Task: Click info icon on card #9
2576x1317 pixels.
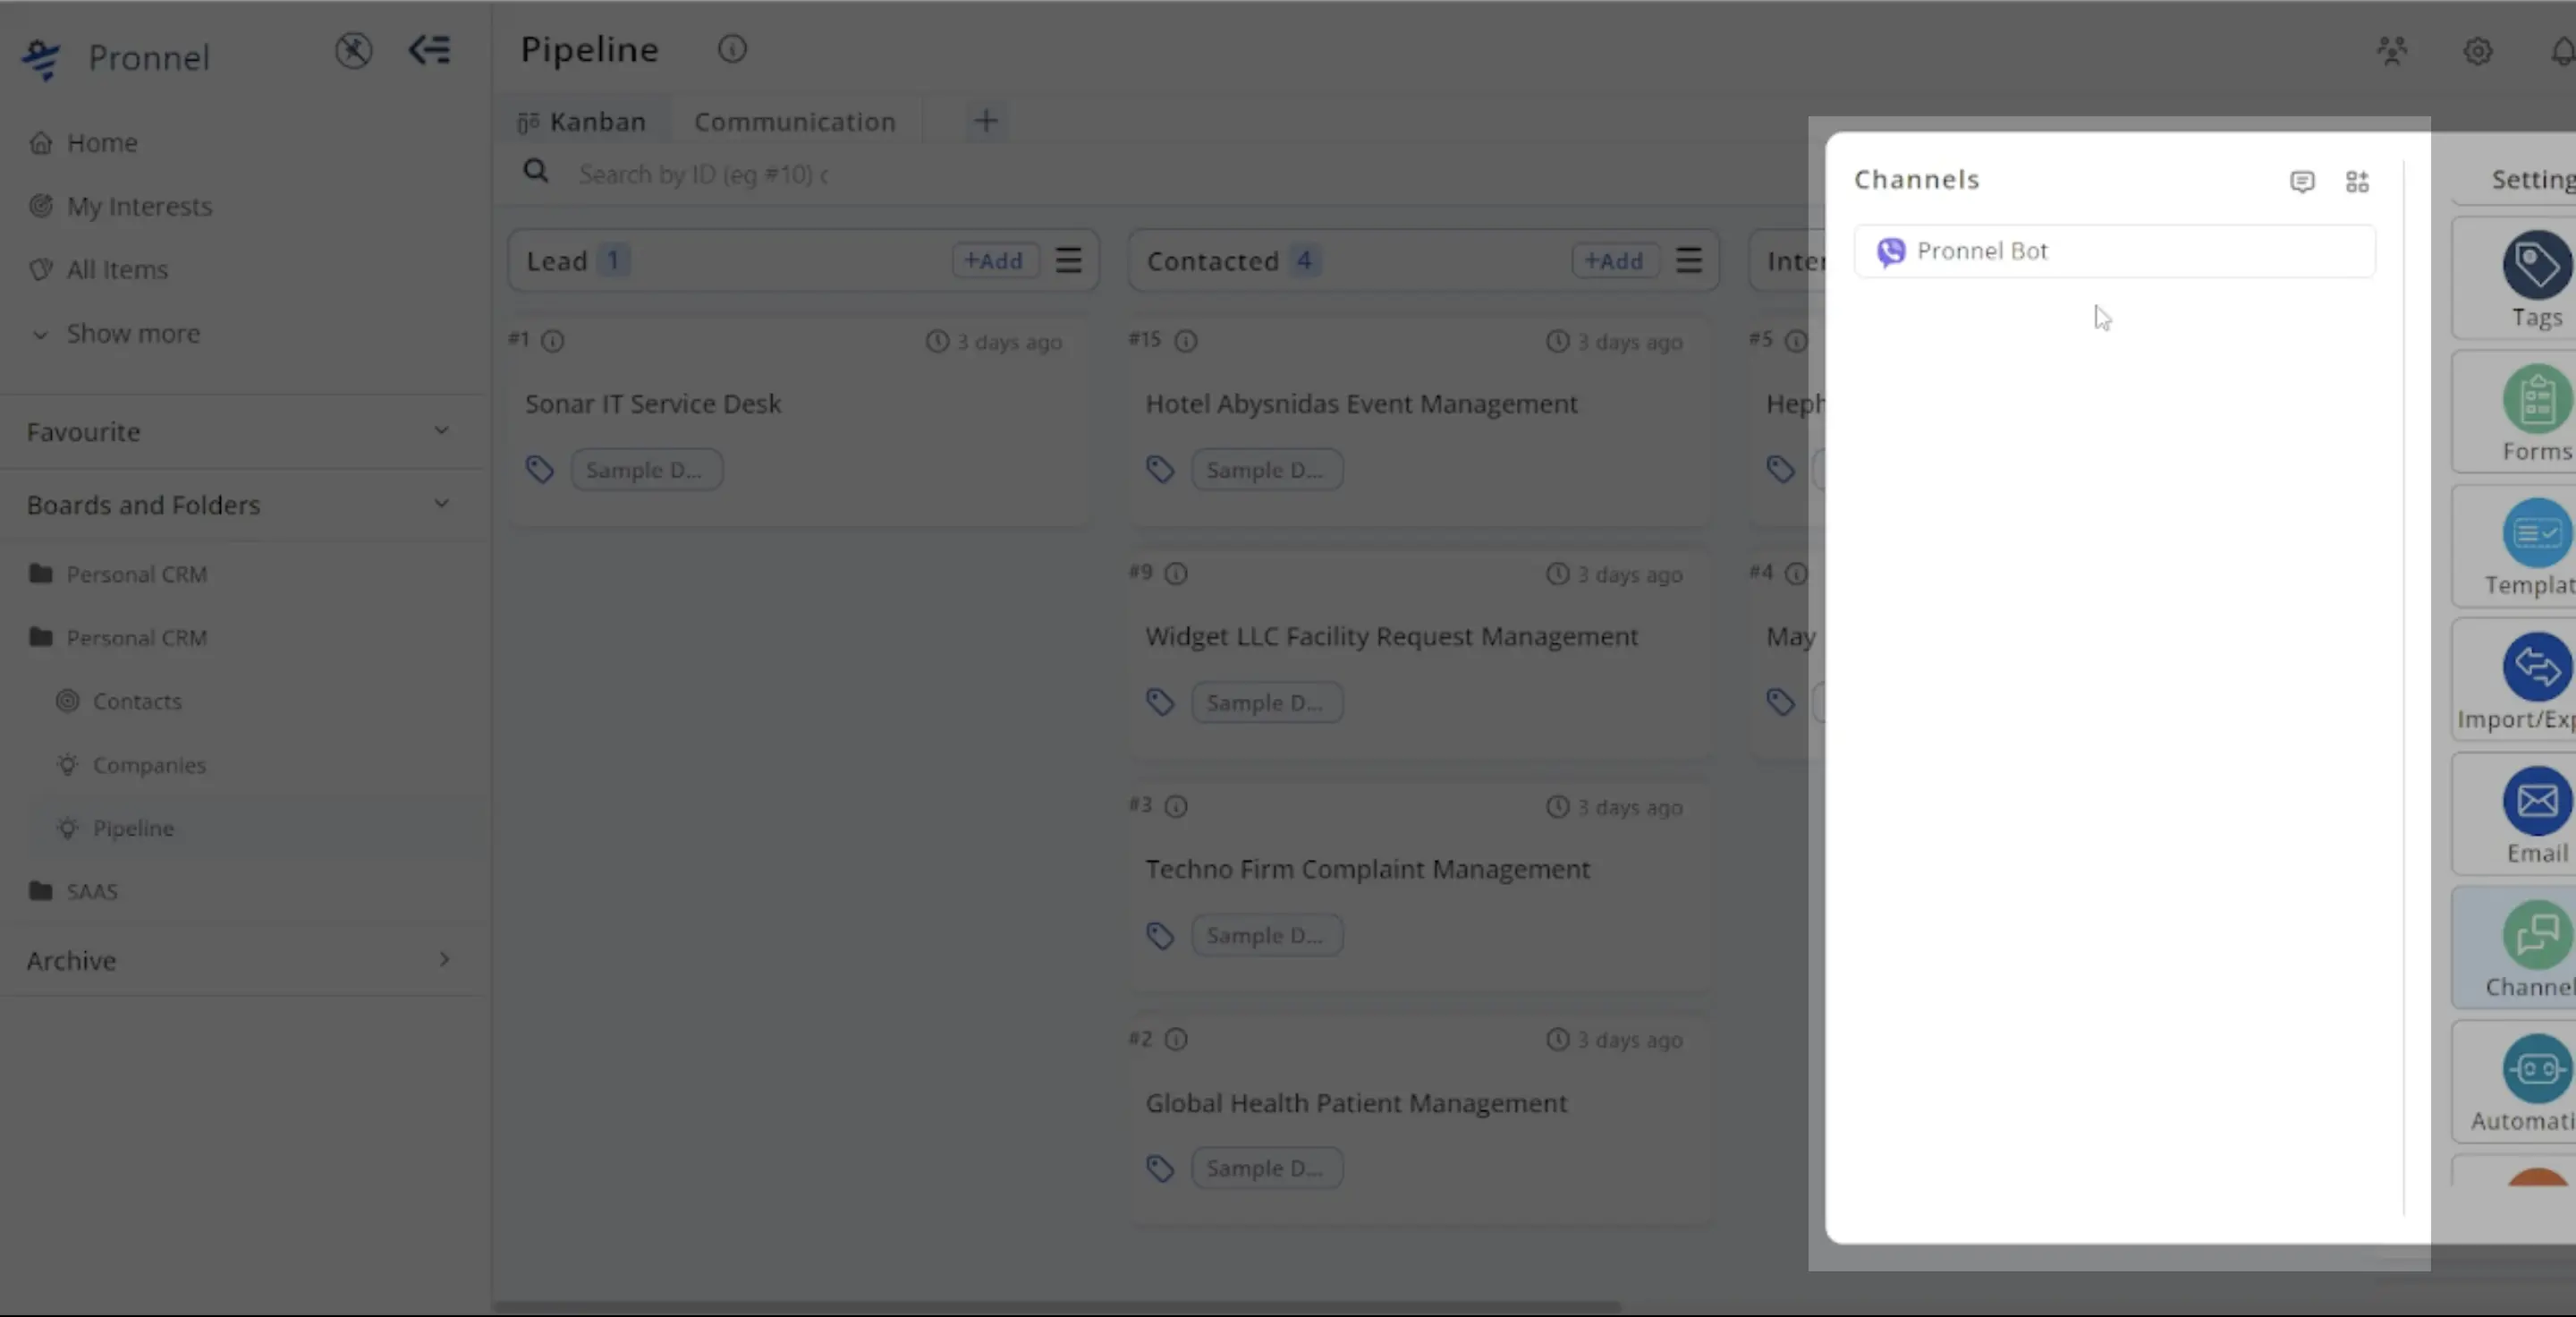Action: (1177, 574)
